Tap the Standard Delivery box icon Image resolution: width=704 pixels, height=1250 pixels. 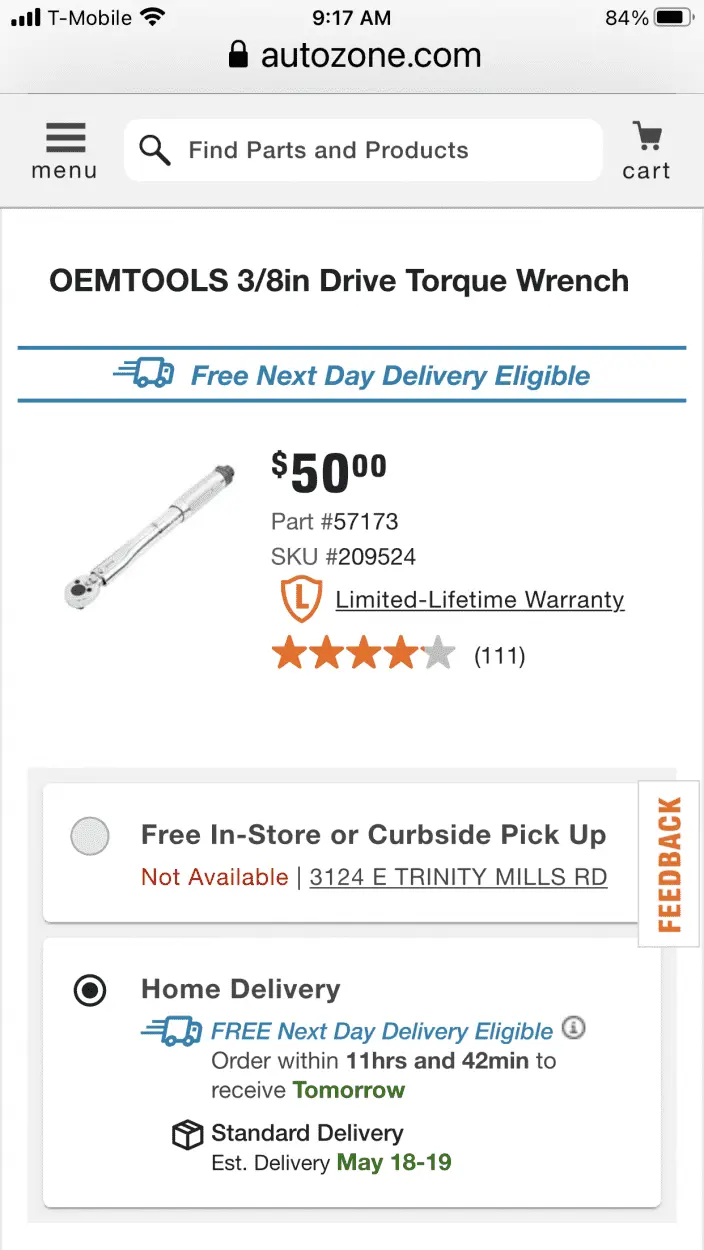pos(188,1135)
